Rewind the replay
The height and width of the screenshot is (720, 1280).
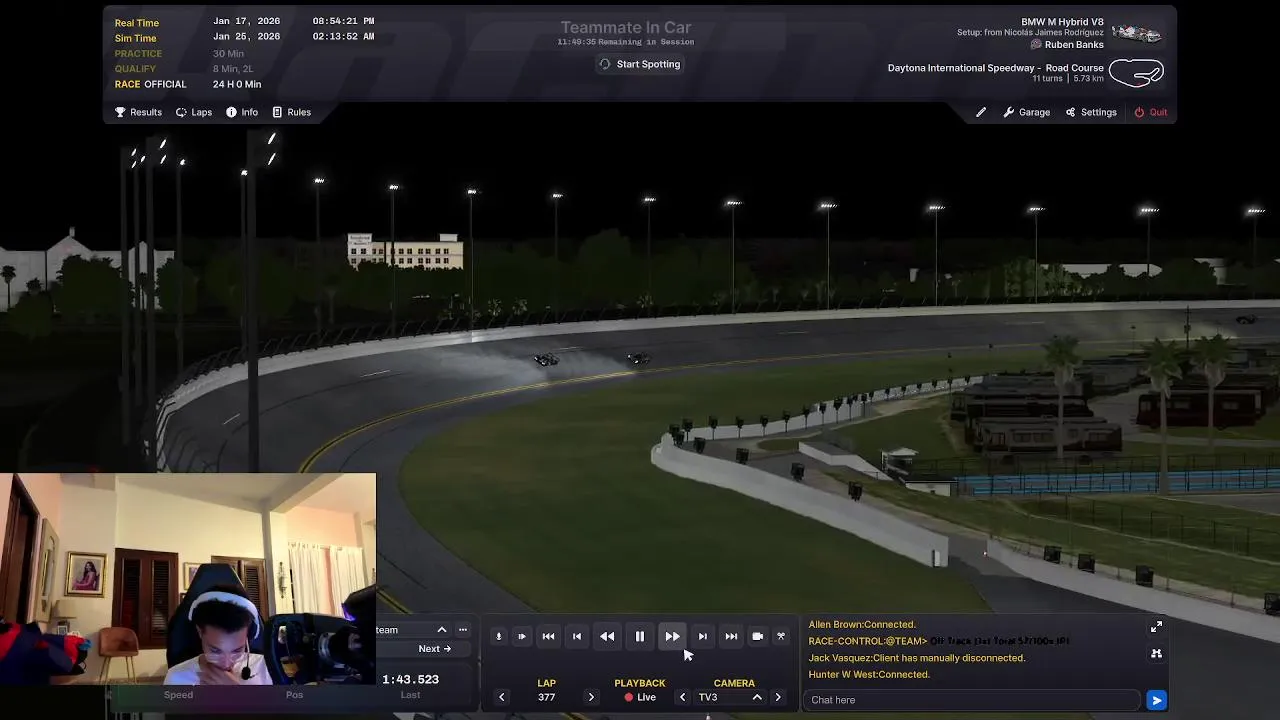pyautogui.click(x=607, y=636)
